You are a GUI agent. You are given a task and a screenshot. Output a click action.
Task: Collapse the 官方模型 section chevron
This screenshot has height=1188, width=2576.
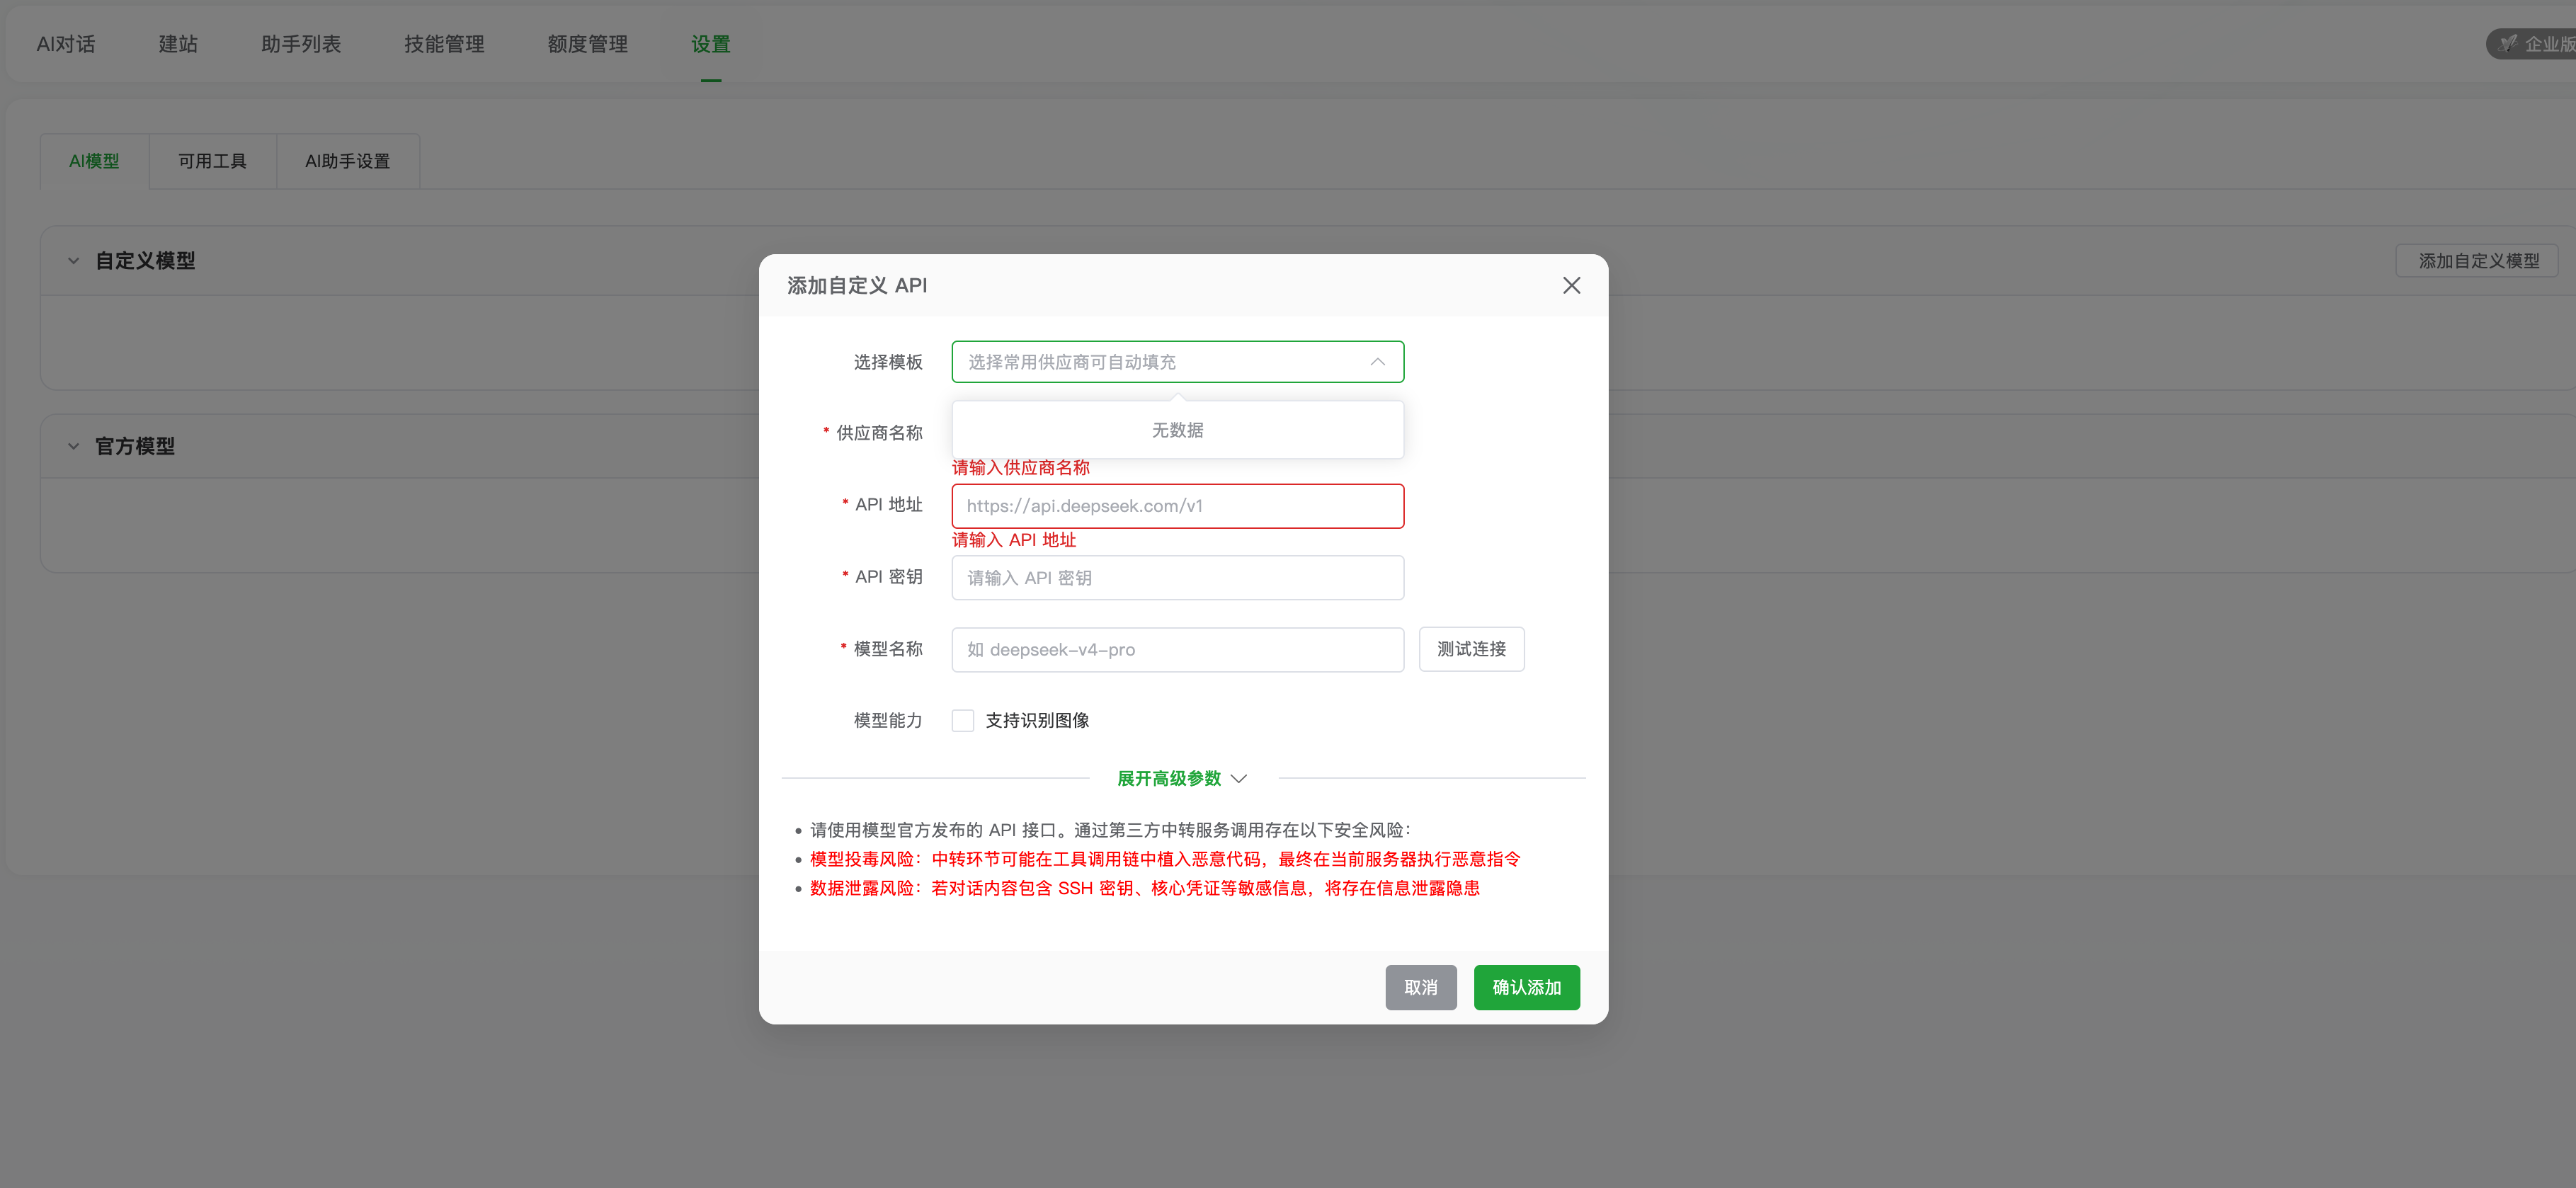[x=73, y=446]
